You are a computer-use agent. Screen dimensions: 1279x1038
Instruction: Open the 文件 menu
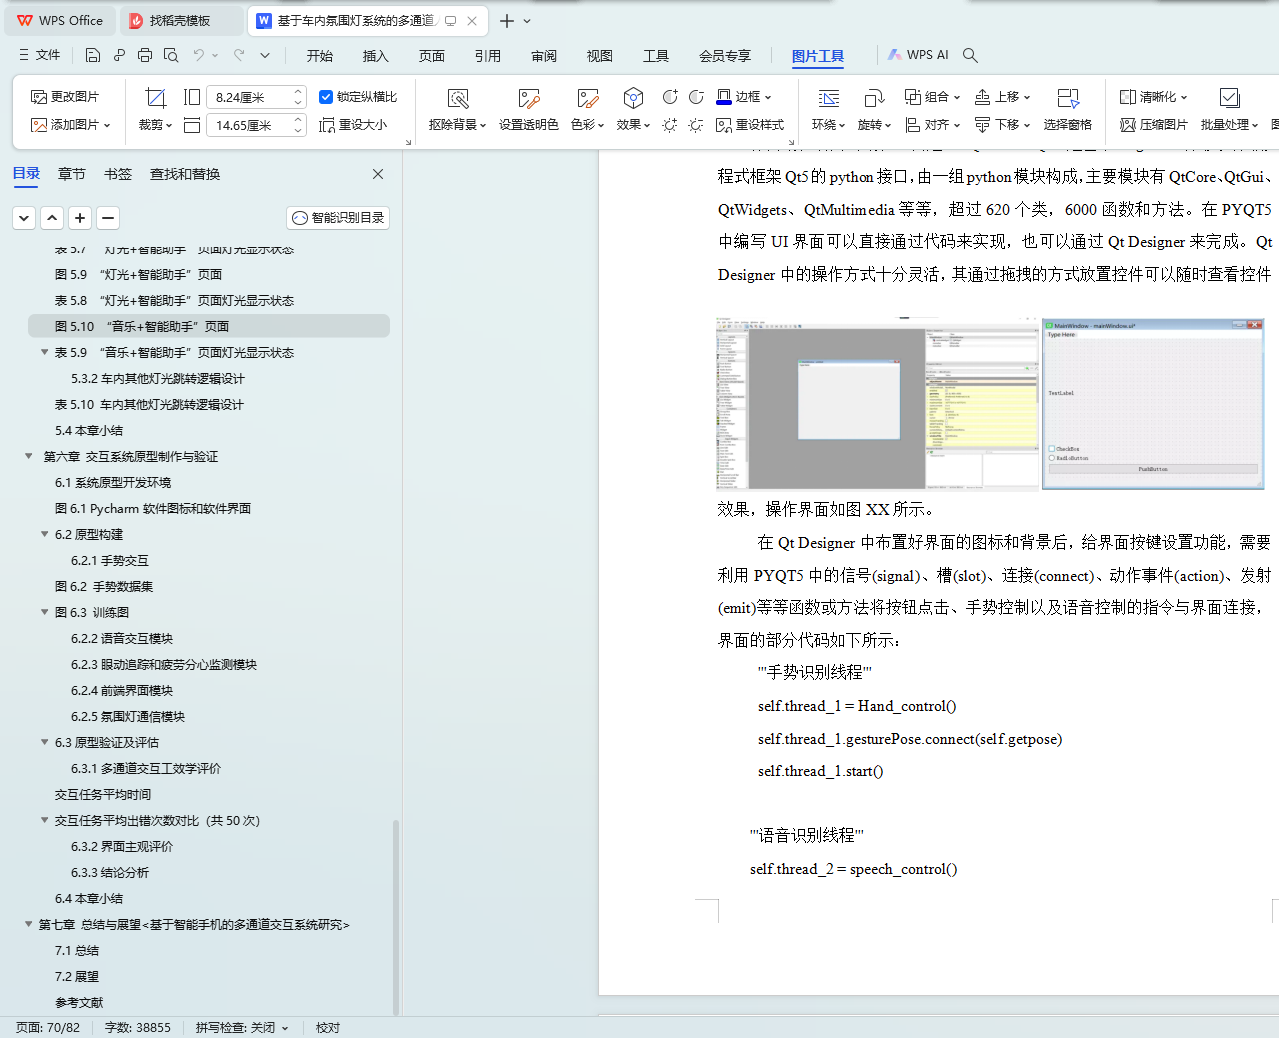(x=40, y=55)
